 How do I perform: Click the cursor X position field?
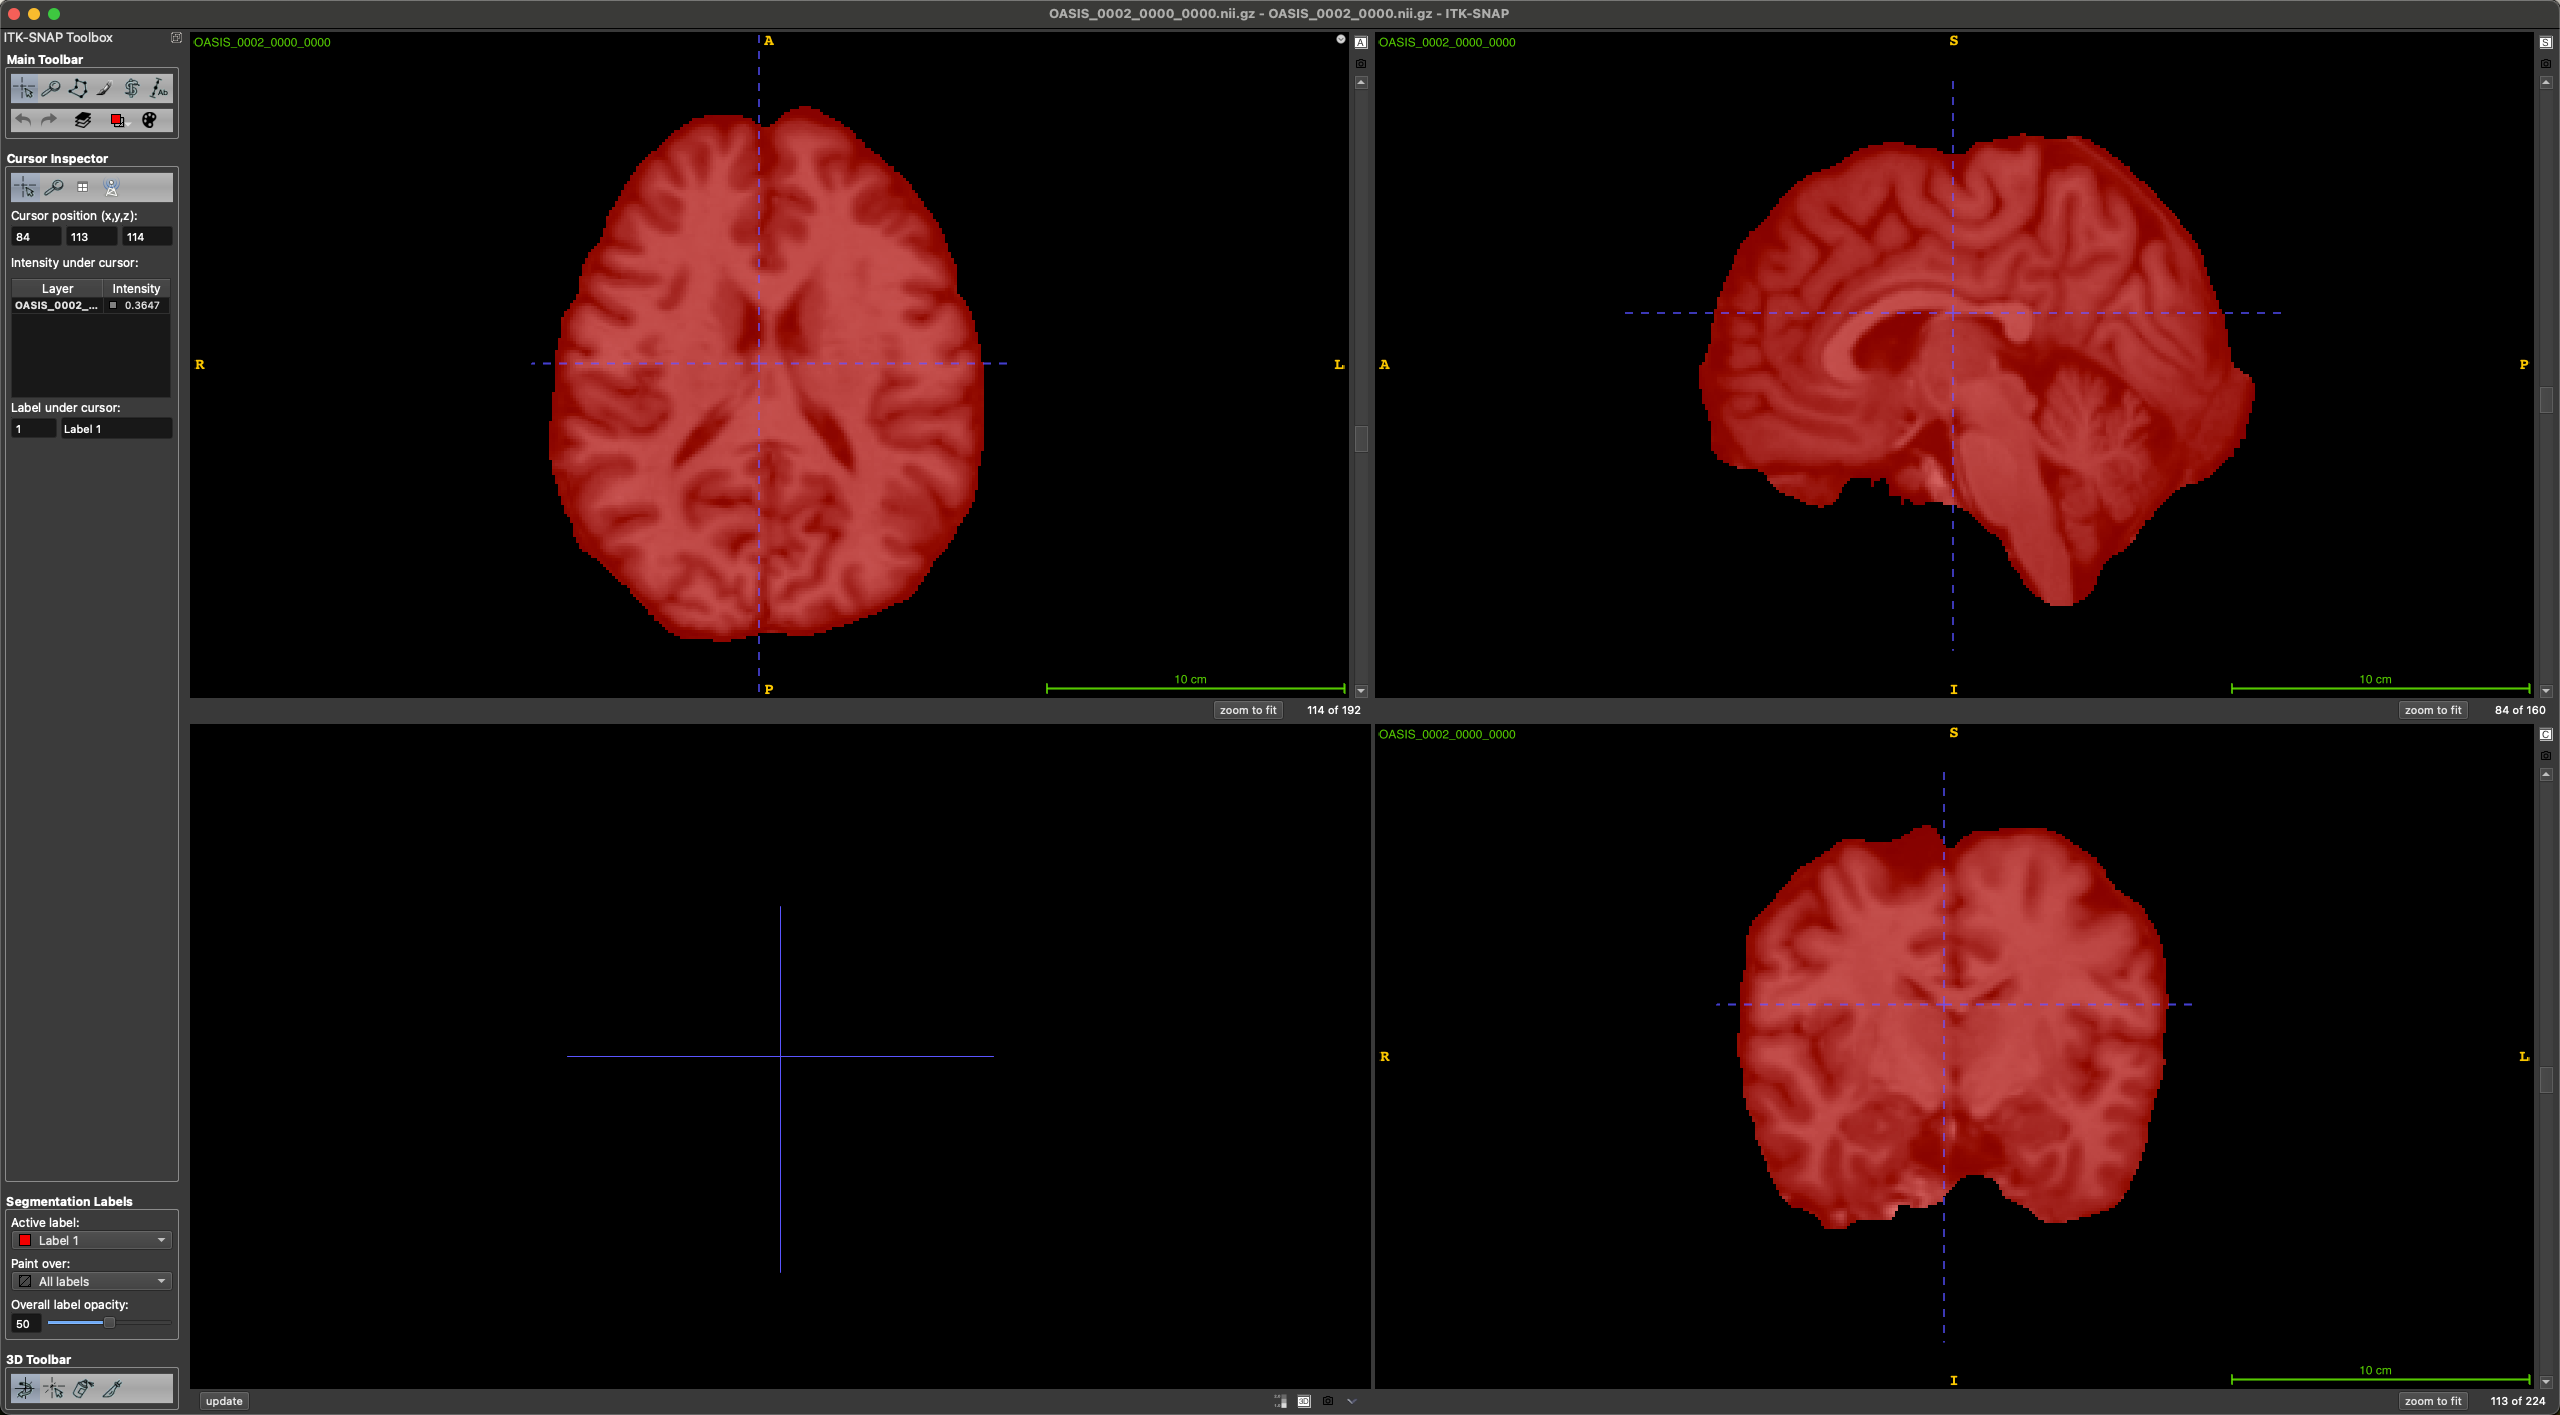click(x=34, y=237)
